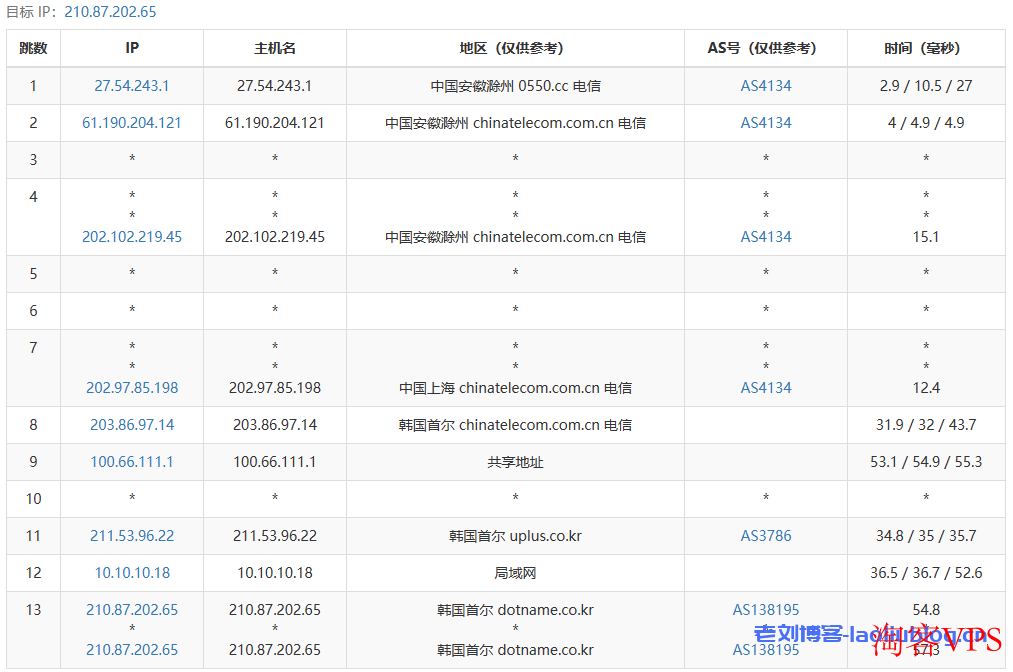This screenshot has height=672, width=1013.
Task: Click time value 12.4 in hop 7
Action: [x=926, y=388]
